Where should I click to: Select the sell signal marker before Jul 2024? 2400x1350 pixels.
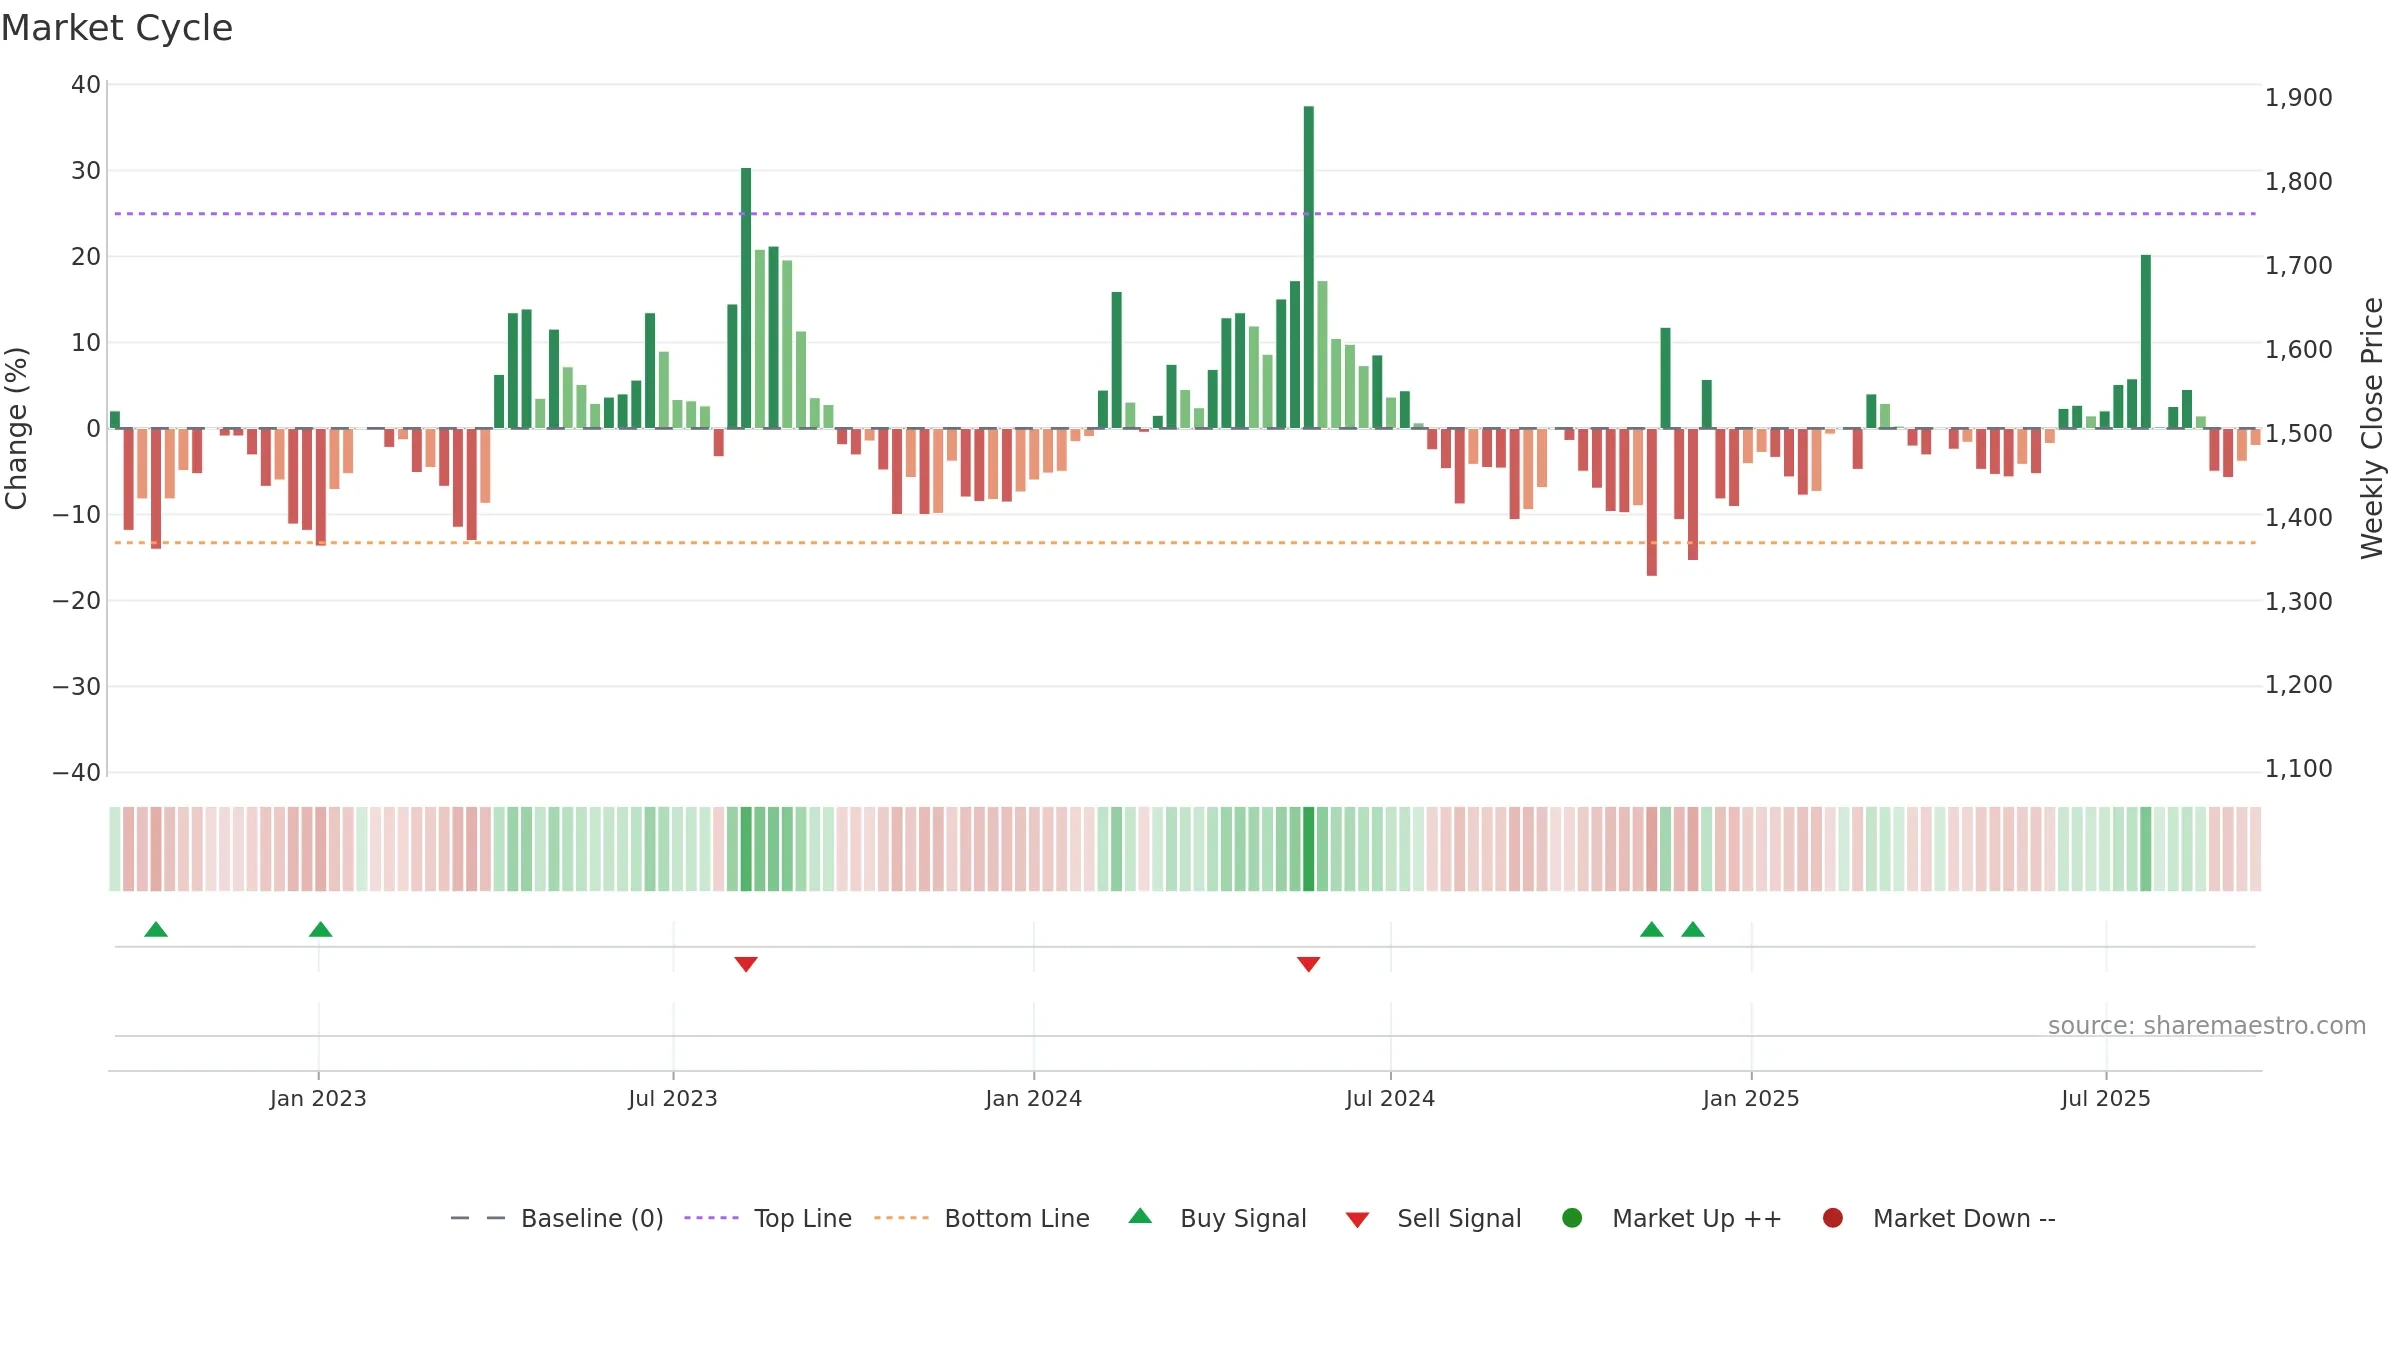[x=1309, y=964]
